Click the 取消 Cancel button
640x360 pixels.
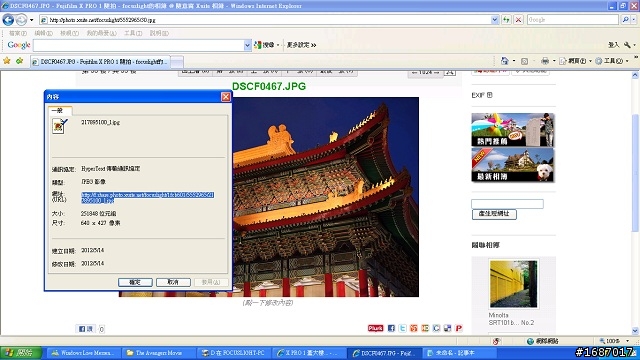point(173,282)
